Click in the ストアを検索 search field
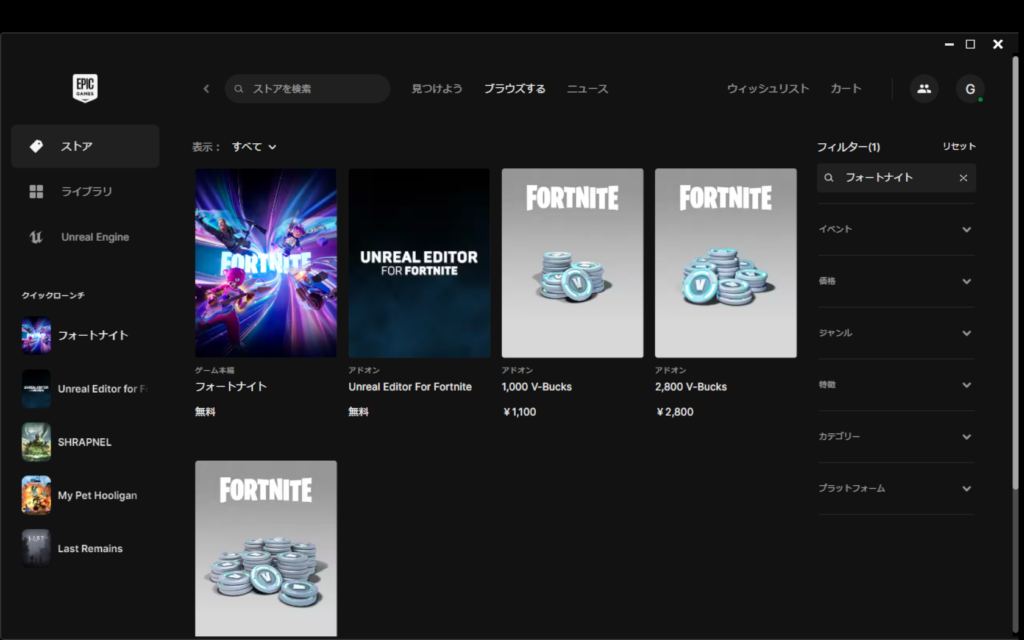Viewport: 1024px width, 640px height. click(308, 89)
